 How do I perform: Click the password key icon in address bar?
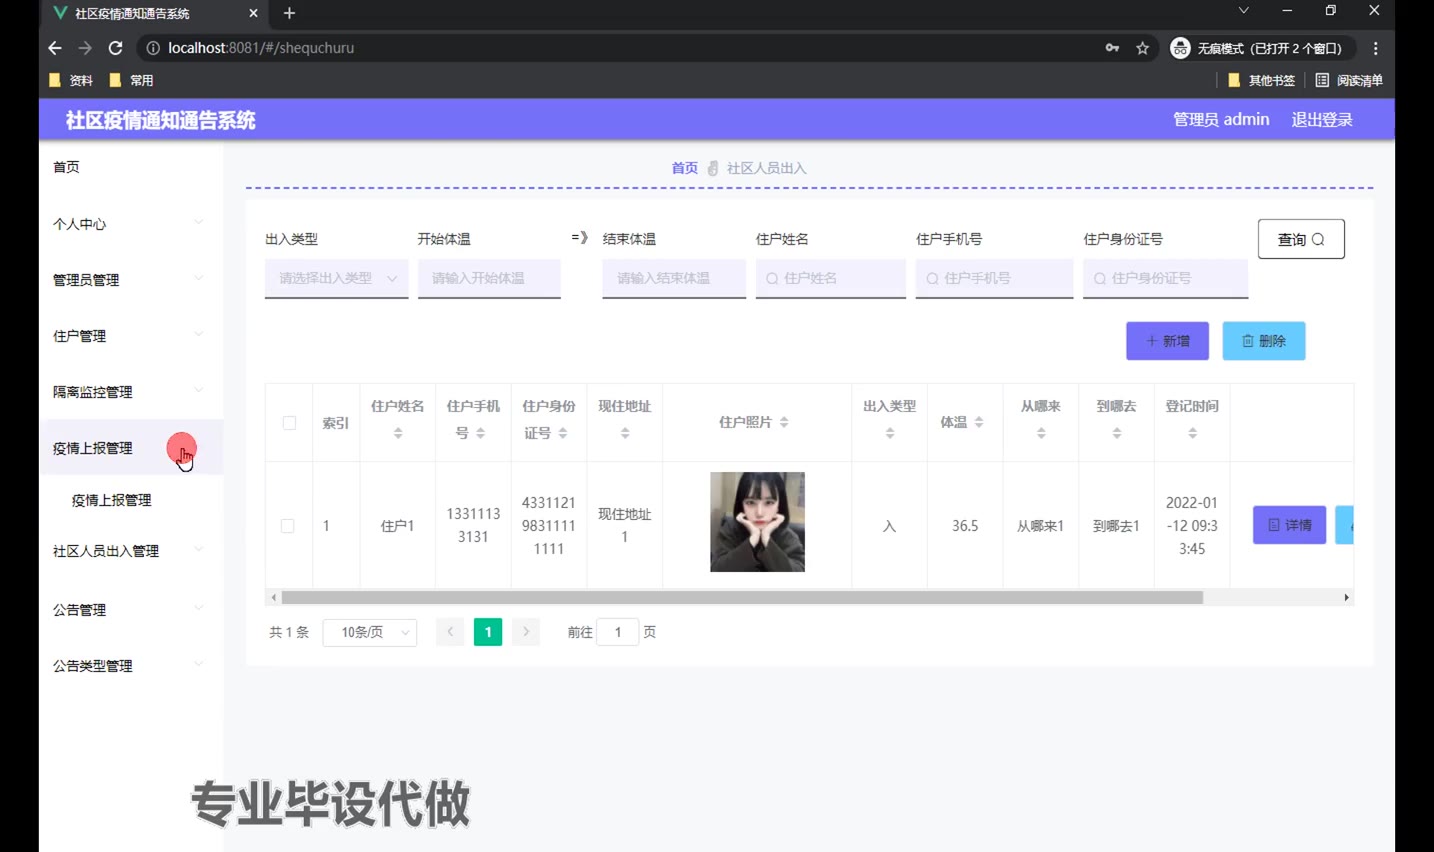[x=1112, y=48]
